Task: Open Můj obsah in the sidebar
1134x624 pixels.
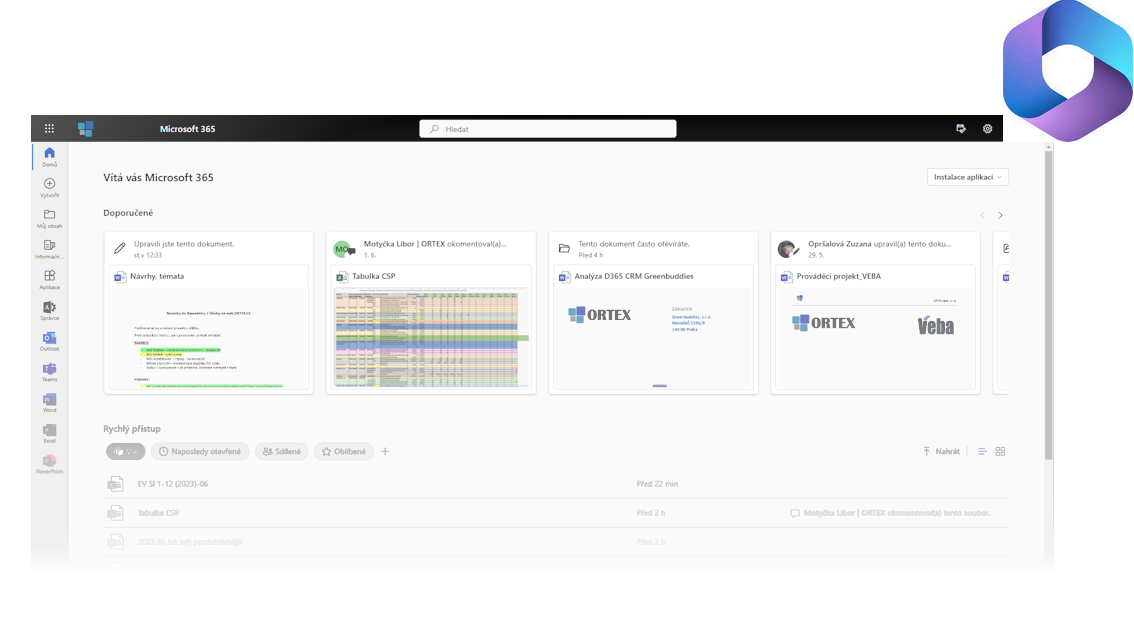Action: [49, 218]
